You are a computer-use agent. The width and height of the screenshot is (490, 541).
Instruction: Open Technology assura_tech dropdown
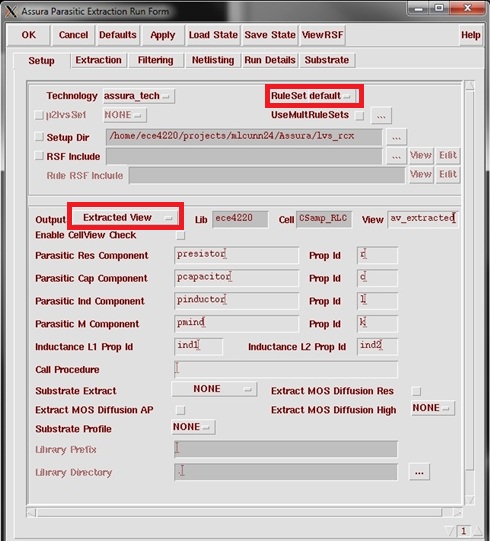coord(139,96)
